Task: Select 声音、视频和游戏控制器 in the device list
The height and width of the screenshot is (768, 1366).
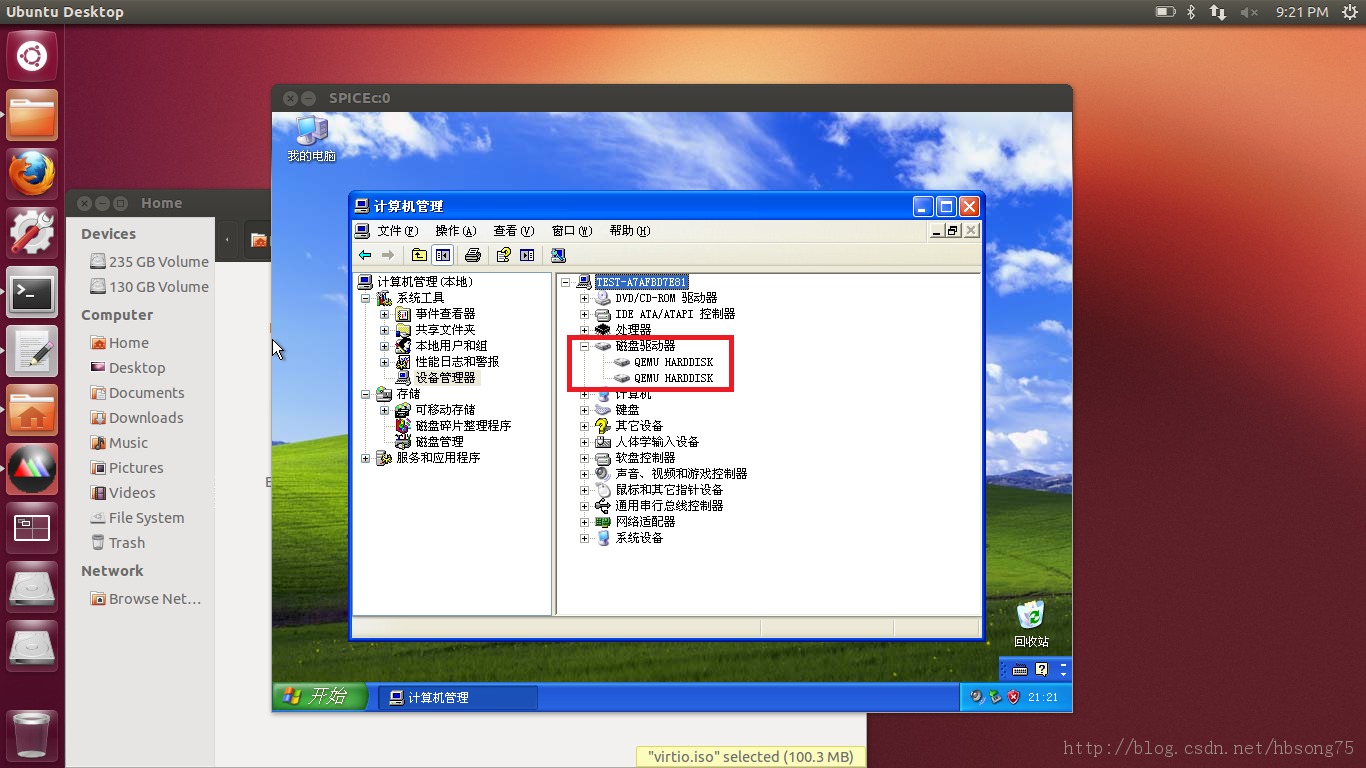Action: pos(681,474)
